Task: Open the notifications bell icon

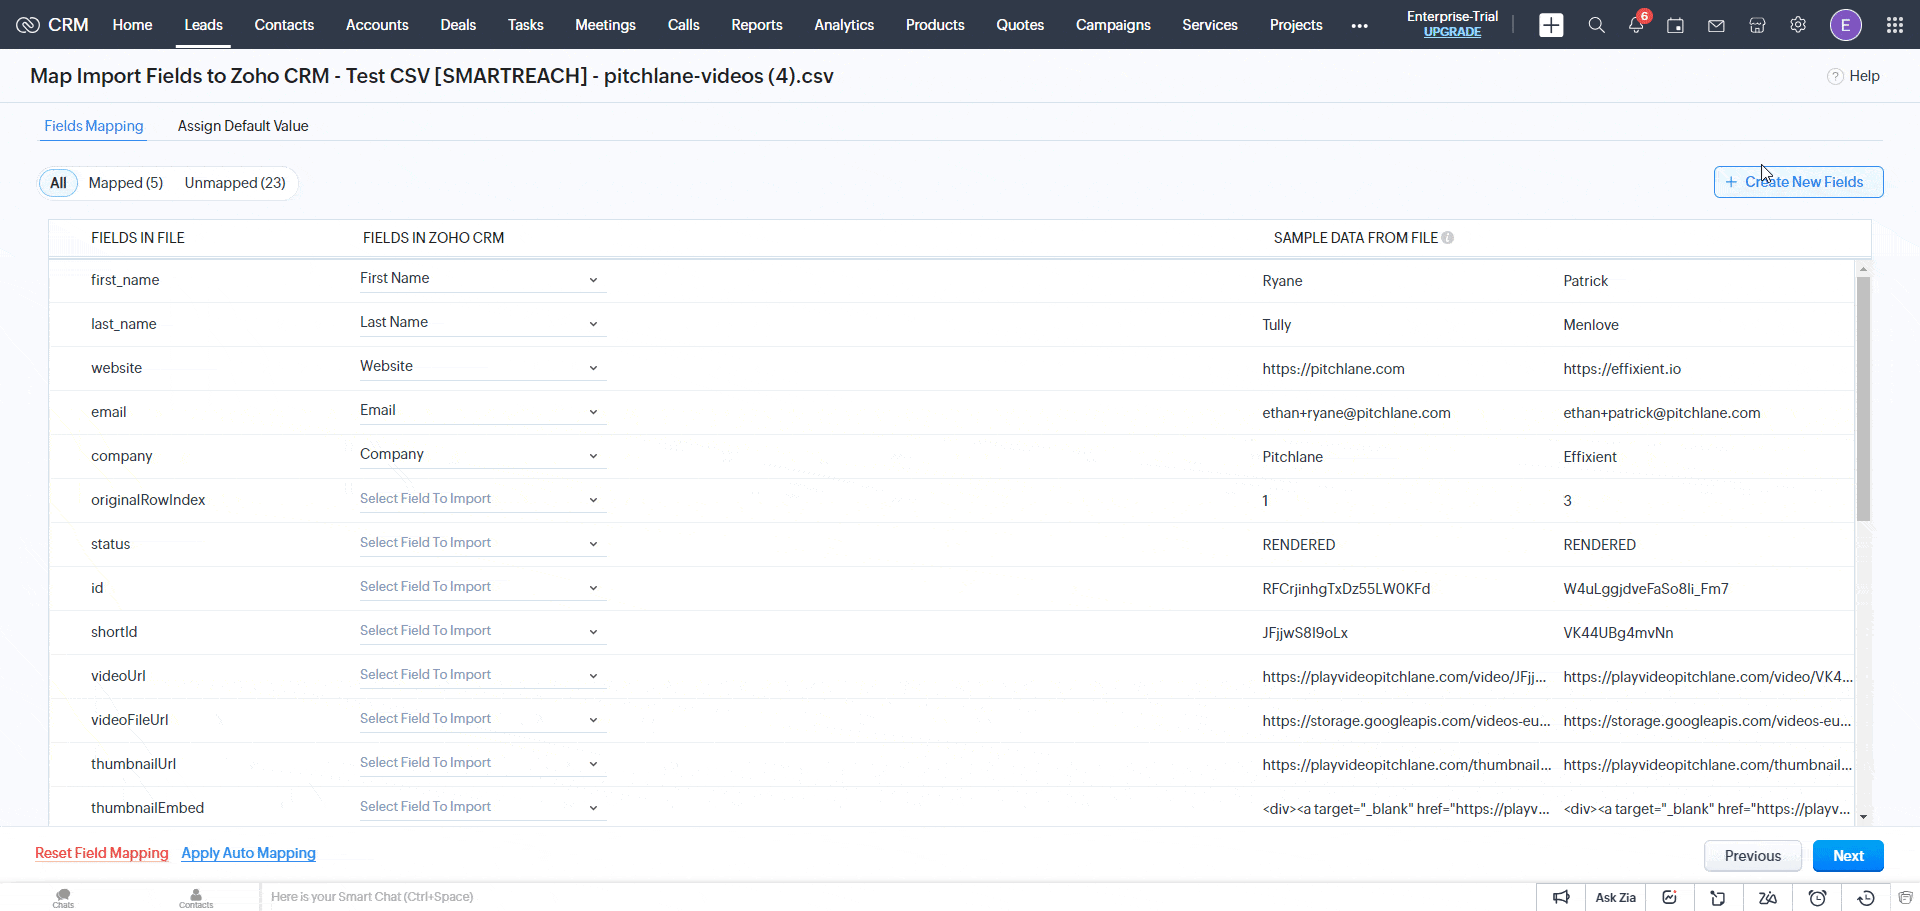Action: (x=1636, y=25)
